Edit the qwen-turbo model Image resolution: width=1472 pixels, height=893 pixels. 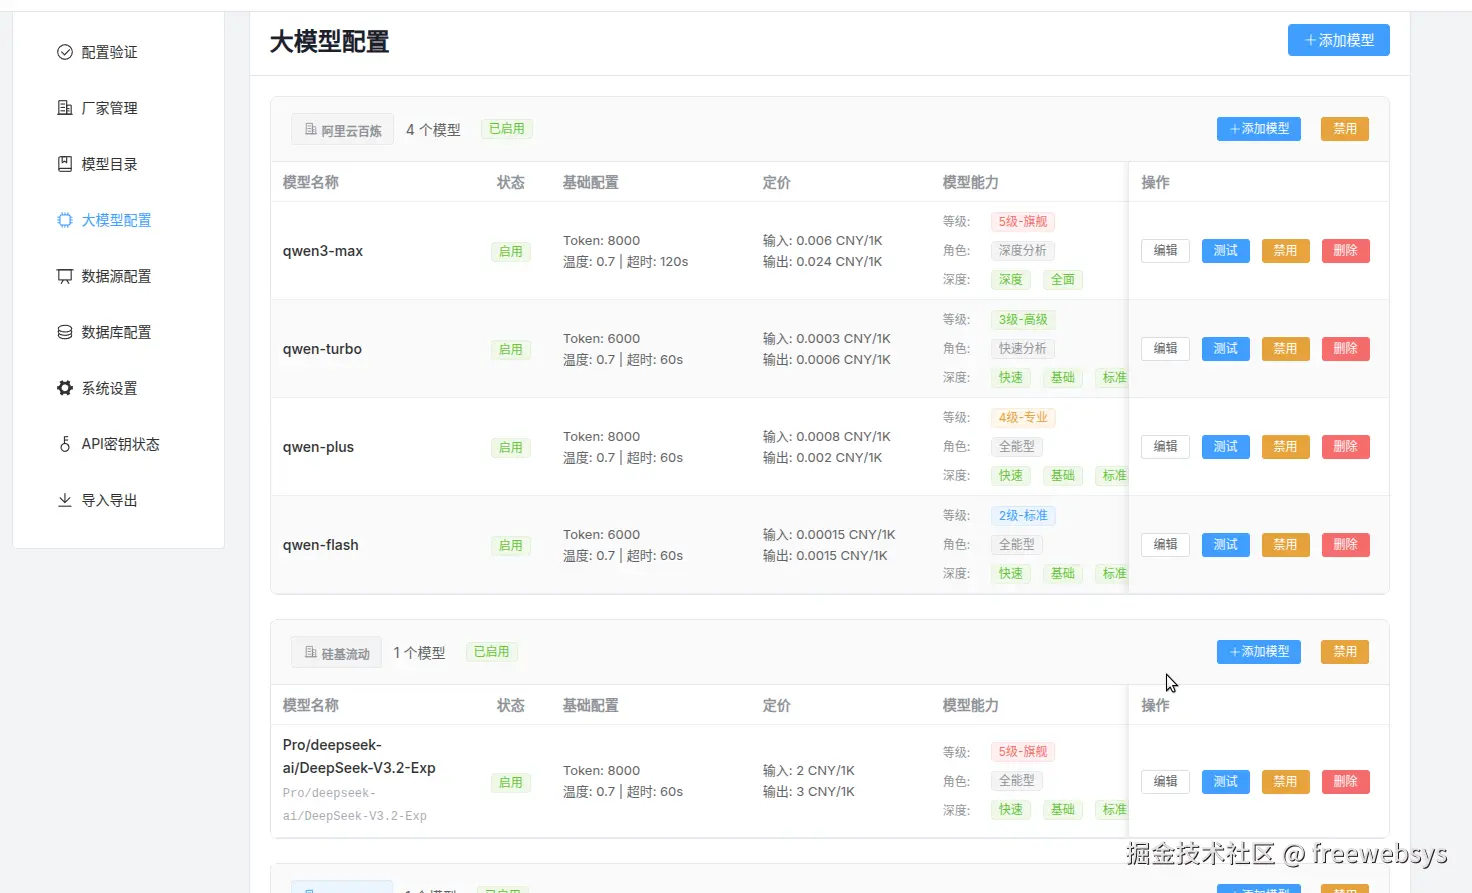1165,349
